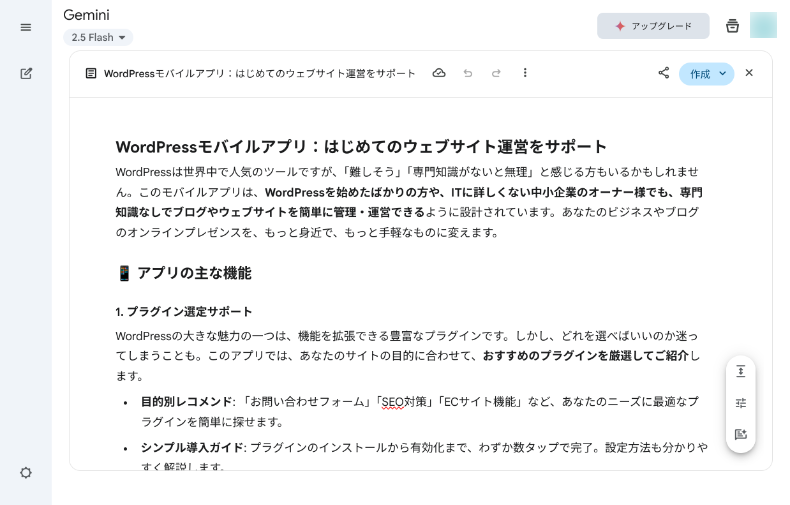Click the 1. プラグイン選定サポート subheading
This screenshot has width=790, height=505.
[x=183, y=311]
